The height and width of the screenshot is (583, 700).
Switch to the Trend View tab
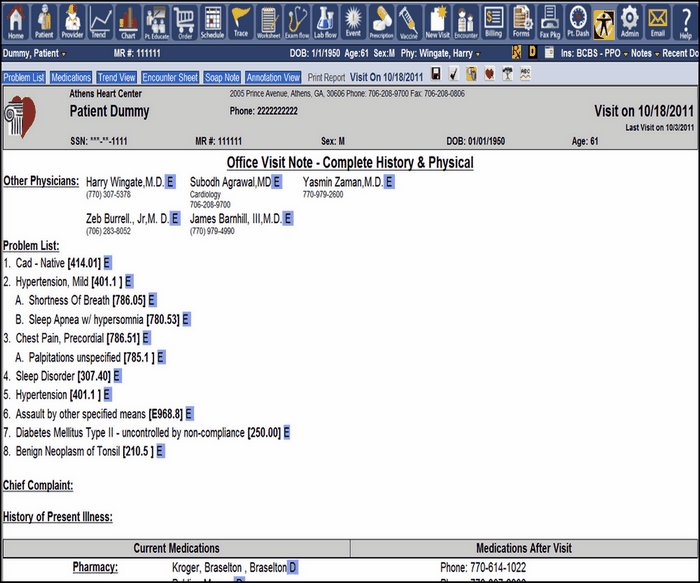[x=117, y=77]
